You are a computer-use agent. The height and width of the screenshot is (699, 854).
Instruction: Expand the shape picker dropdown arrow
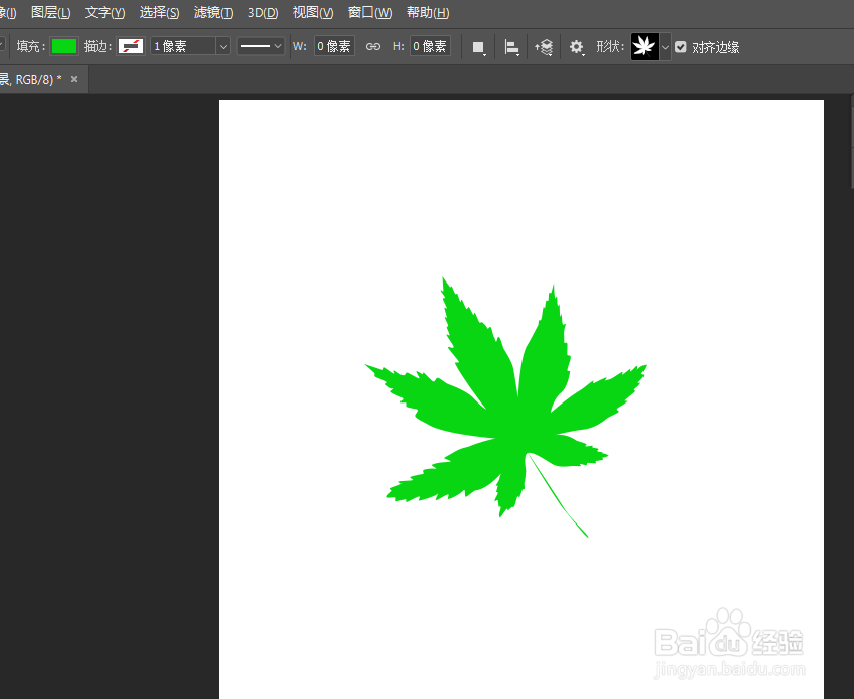point(663,46)
